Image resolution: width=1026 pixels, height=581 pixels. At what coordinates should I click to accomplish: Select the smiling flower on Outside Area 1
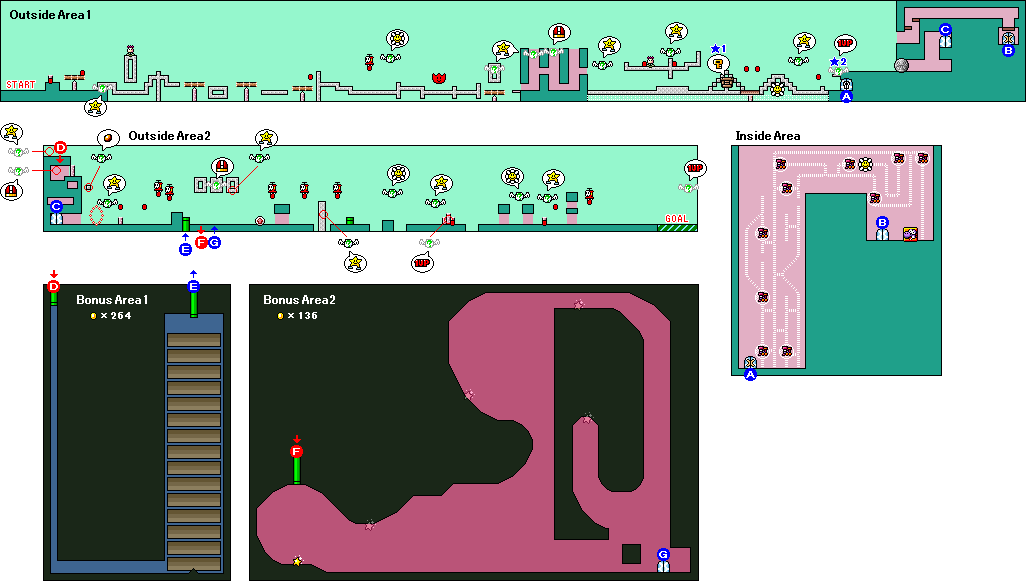pos(777,88)
